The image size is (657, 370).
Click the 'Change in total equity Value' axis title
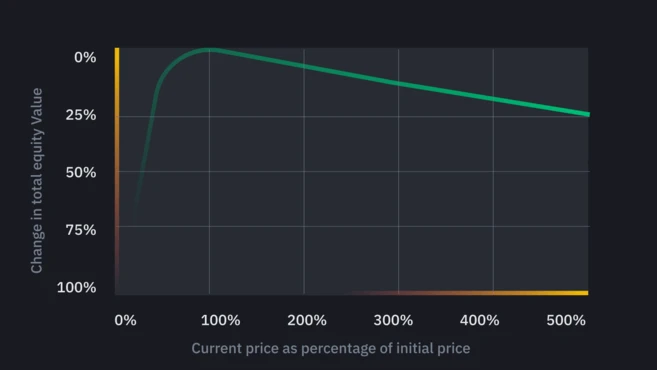[37, 181]
